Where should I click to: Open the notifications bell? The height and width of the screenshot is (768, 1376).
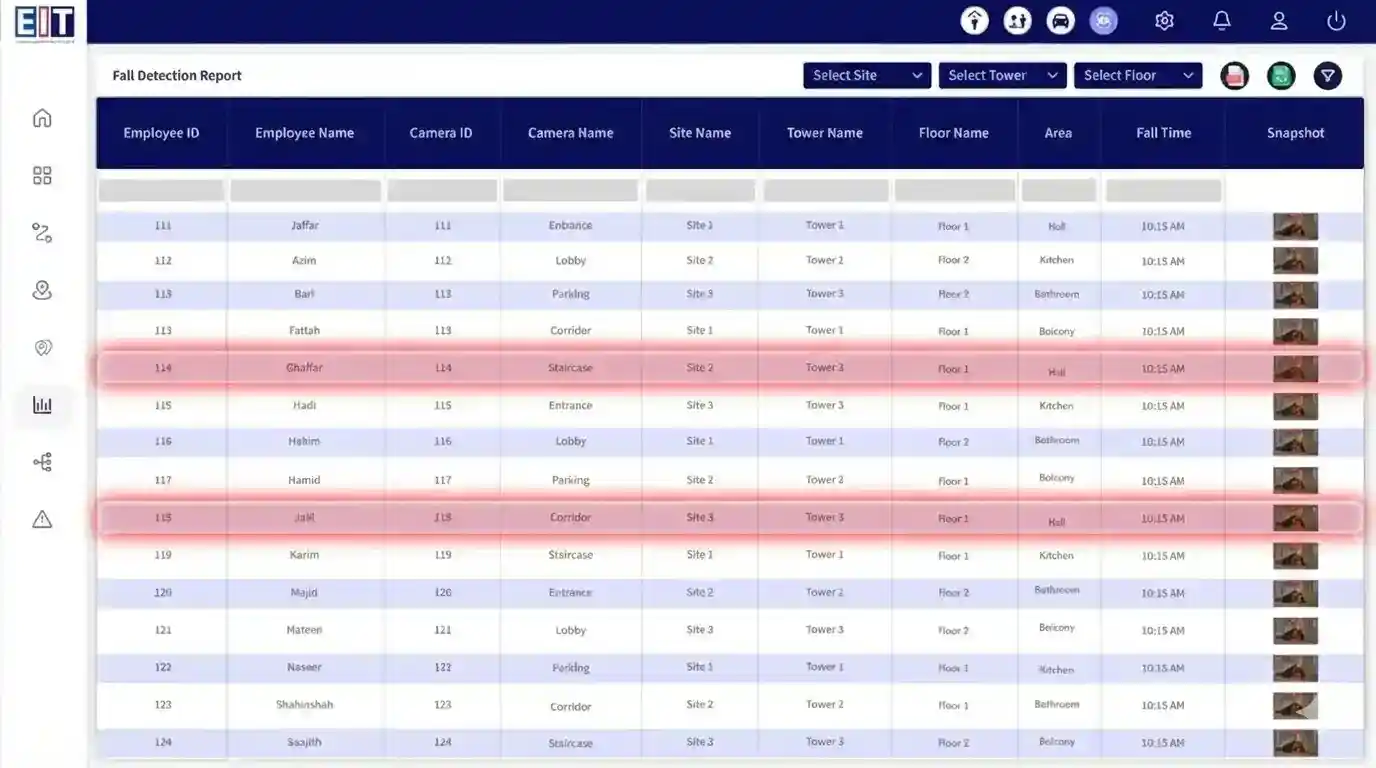(1221, 21)
